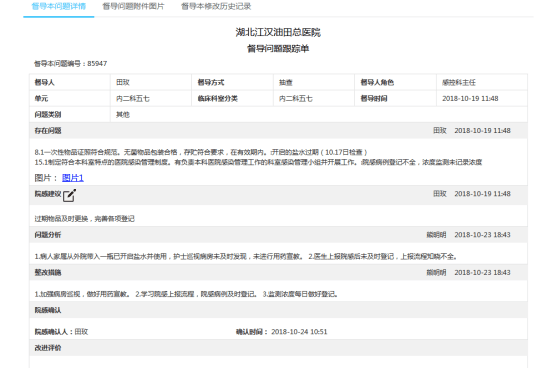
Task: Click the 督导人角色 value 感控科主任
Action: pyautogui.click(x=459, y=82)
